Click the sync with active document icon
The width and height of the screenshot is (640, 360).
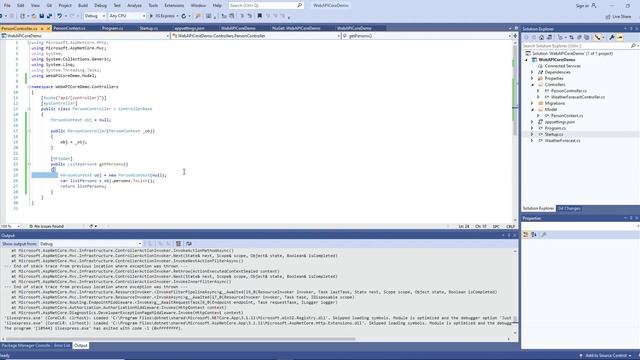click(571, 37)
